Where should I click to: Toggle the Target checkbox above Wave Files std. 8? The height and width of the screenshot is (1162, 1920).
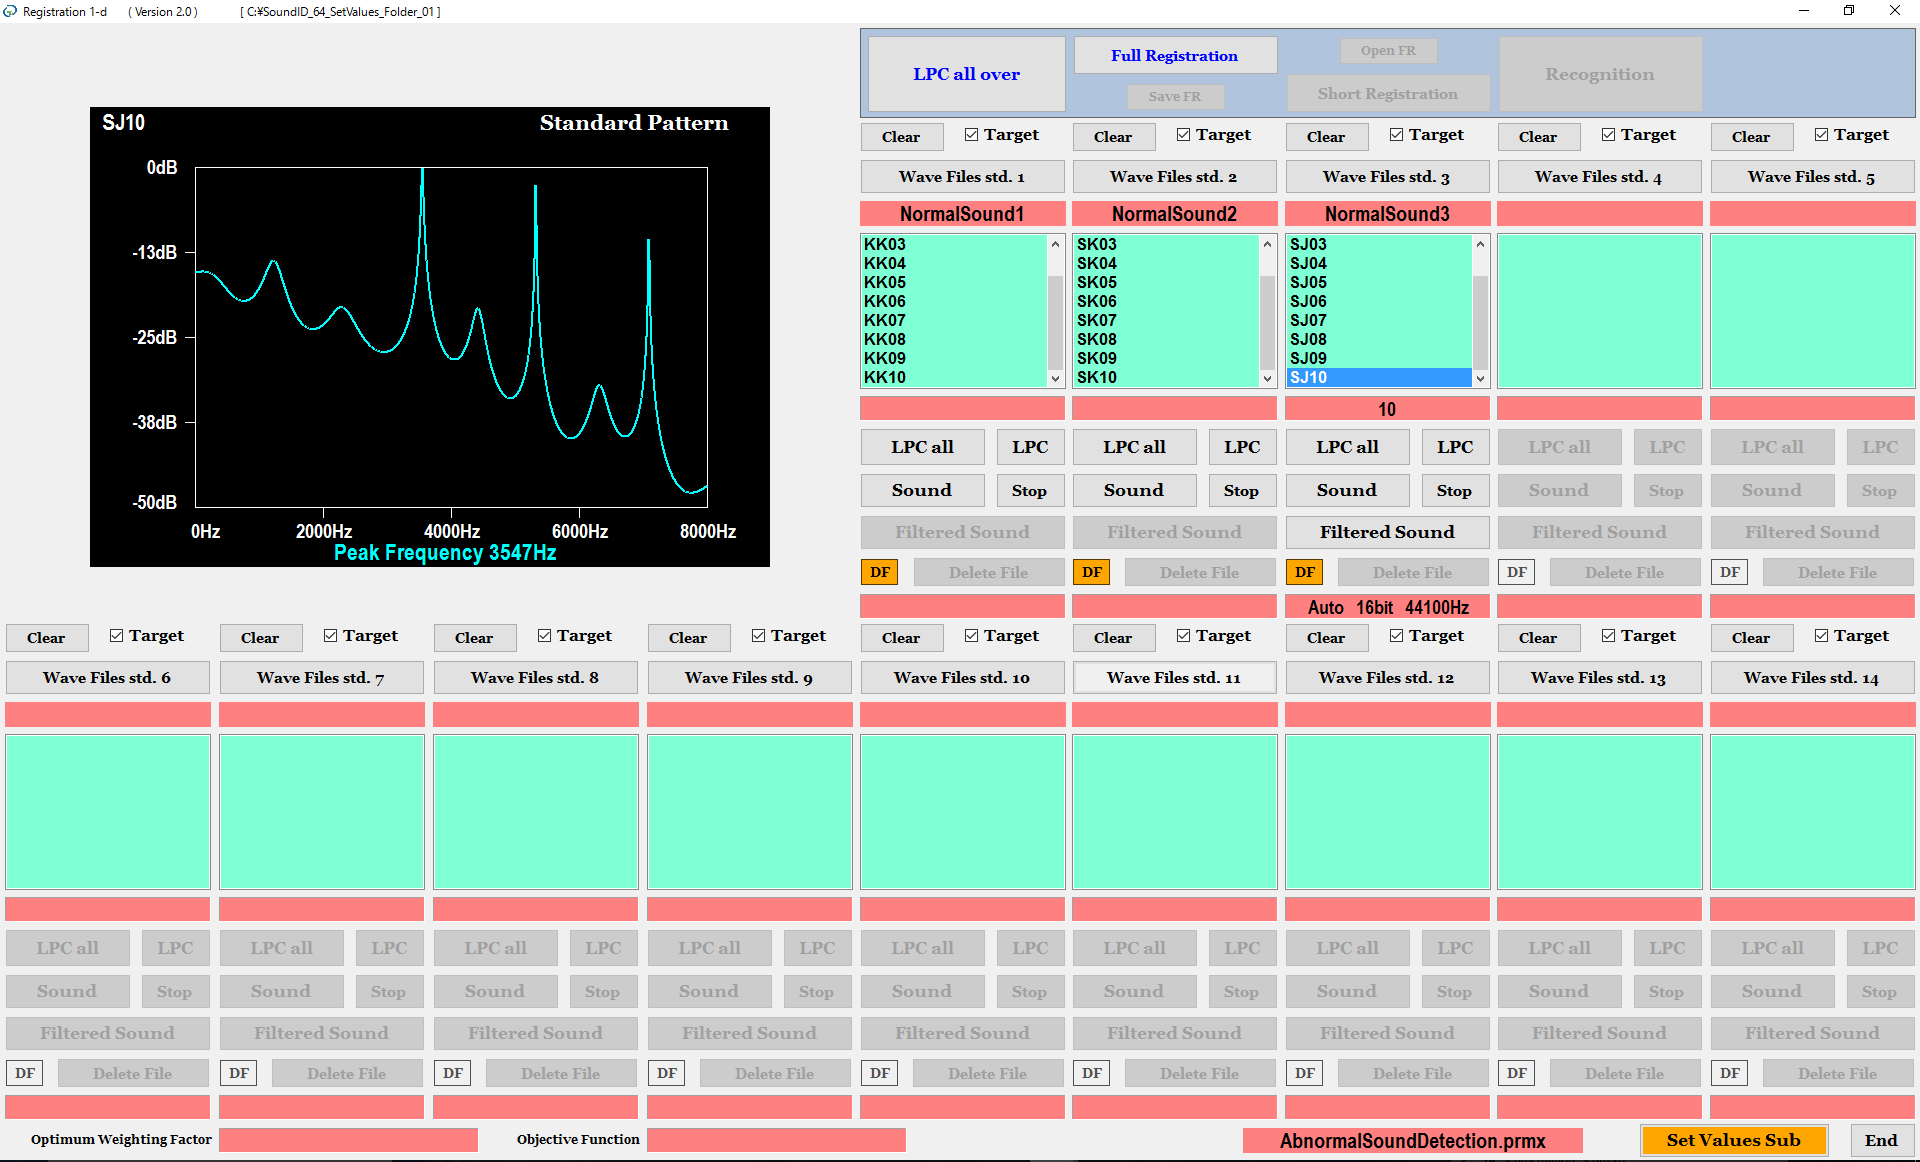[545, 634]
